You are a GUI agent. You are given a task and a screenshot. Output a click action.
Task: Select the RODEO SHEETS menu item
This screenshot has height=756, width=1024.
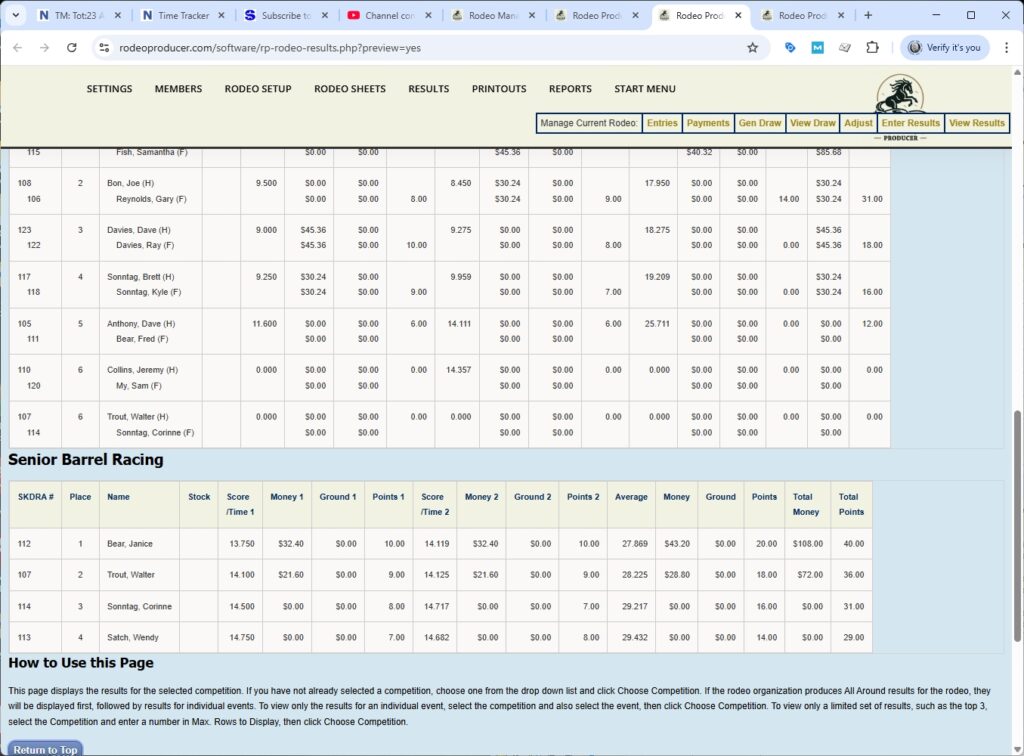click(x=349, y=88)
